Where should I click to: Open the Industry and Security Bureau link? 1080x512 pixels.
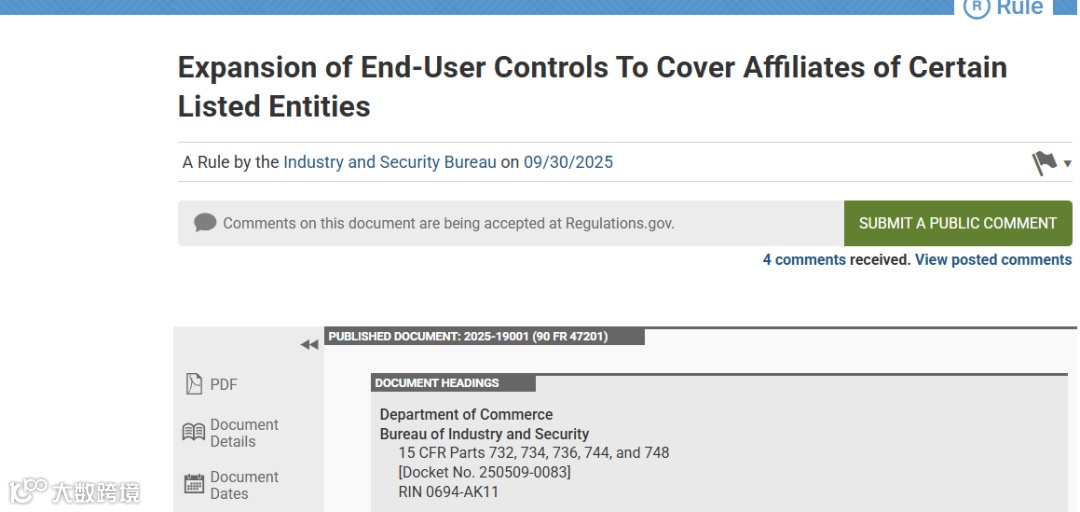(389, 162)
